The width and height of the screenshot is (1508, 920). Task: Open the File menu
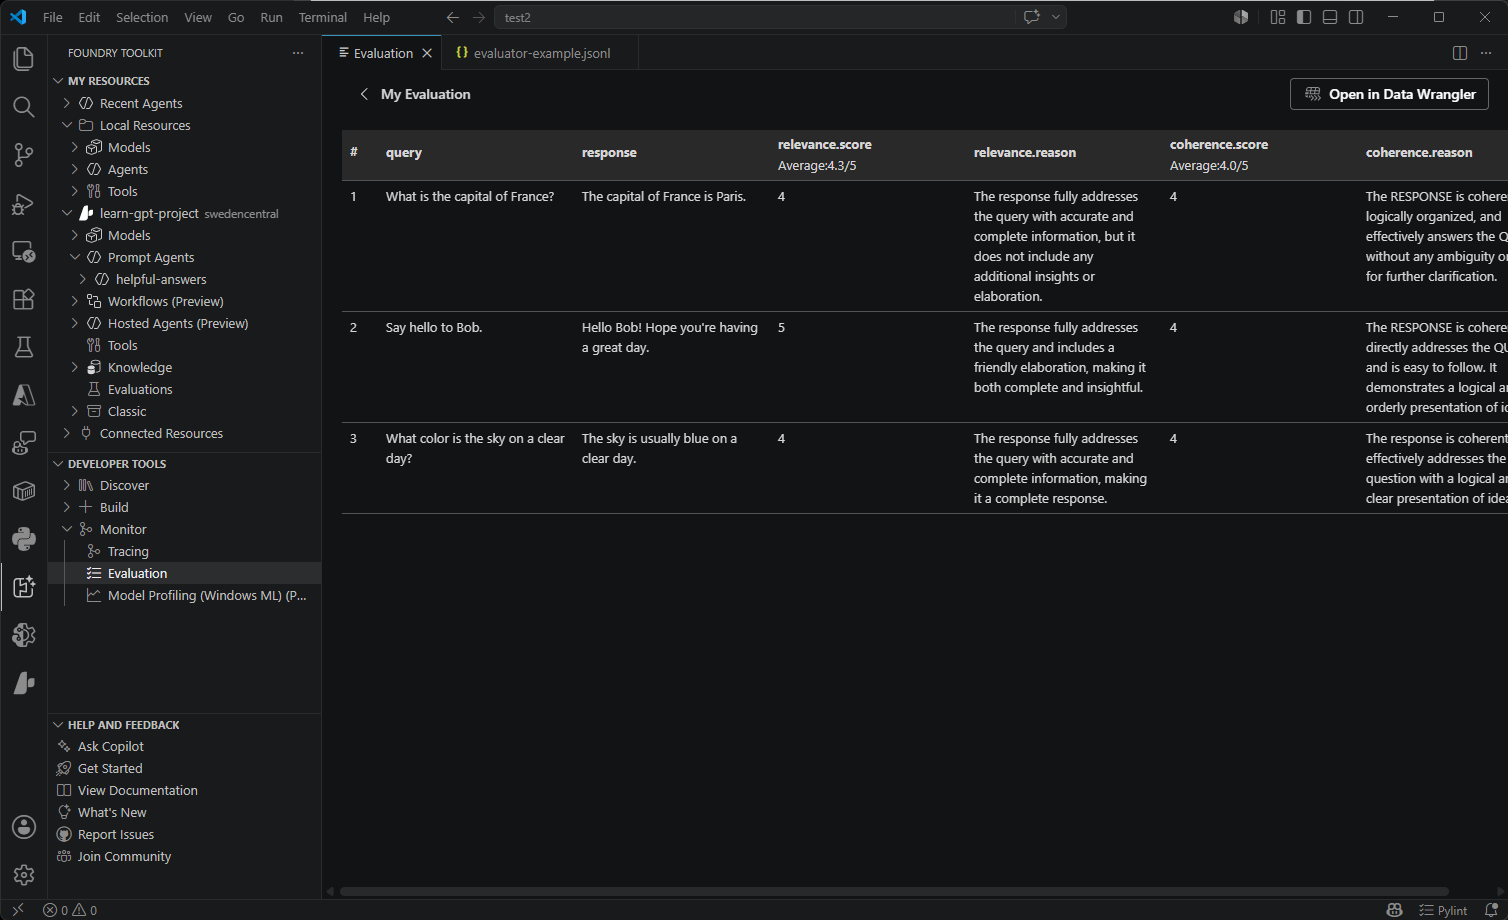point(53,17)
